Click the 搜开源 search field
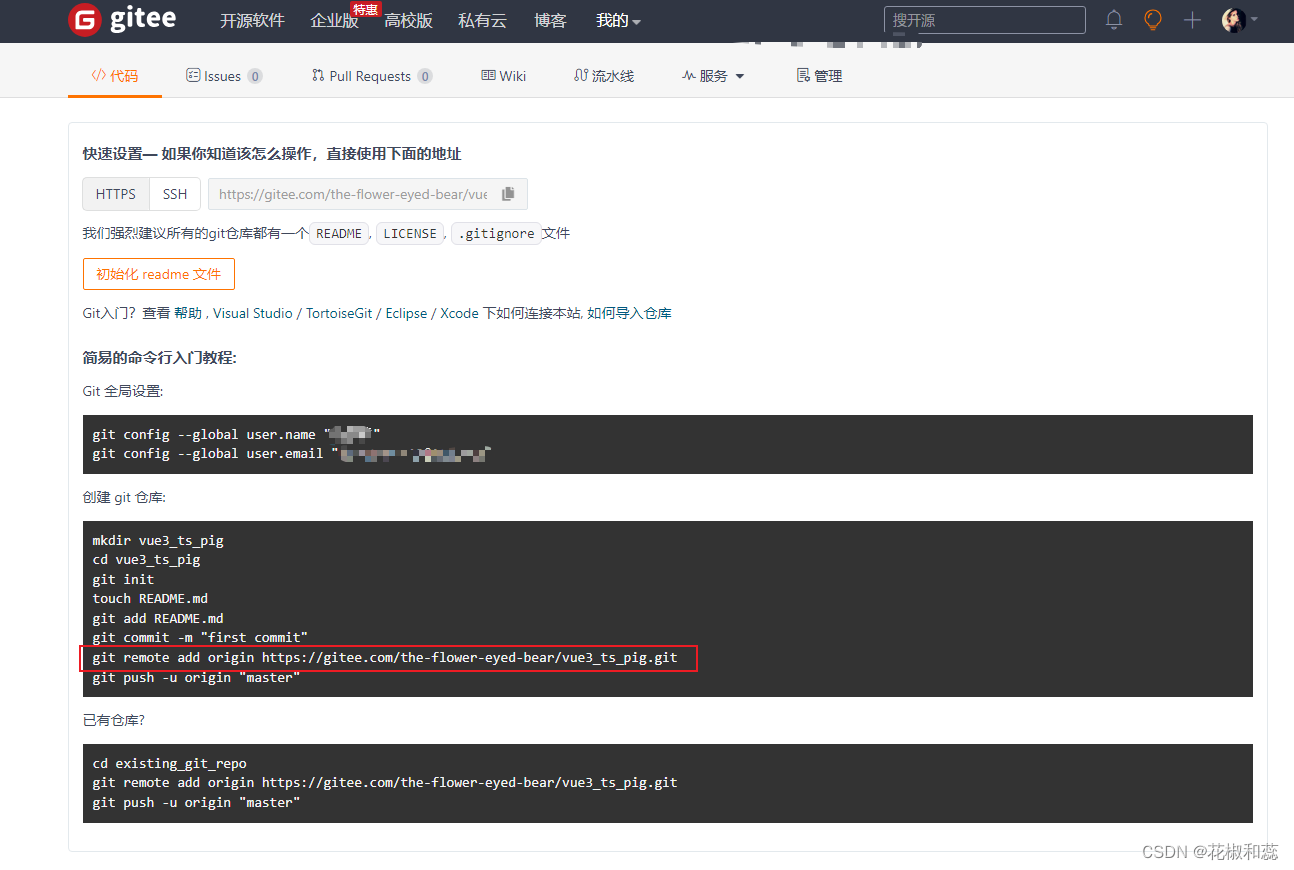 (x=984, y=20)
